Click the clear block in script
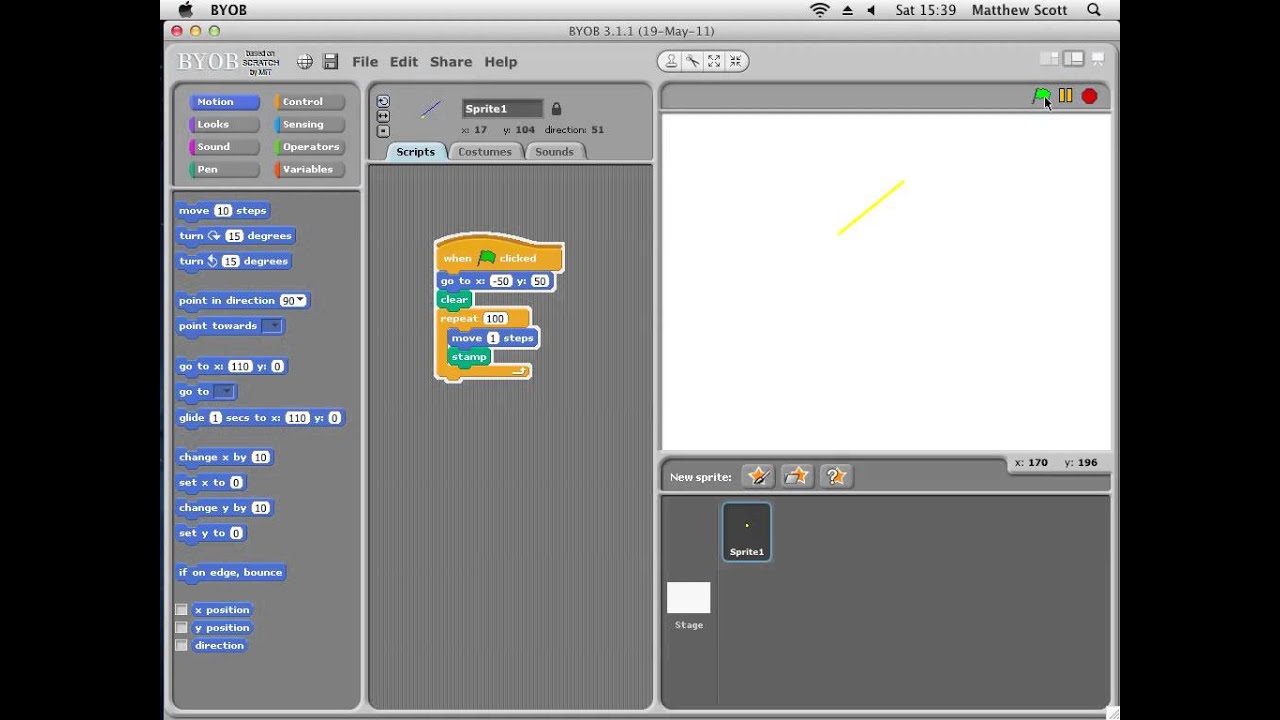 [454, 299]
